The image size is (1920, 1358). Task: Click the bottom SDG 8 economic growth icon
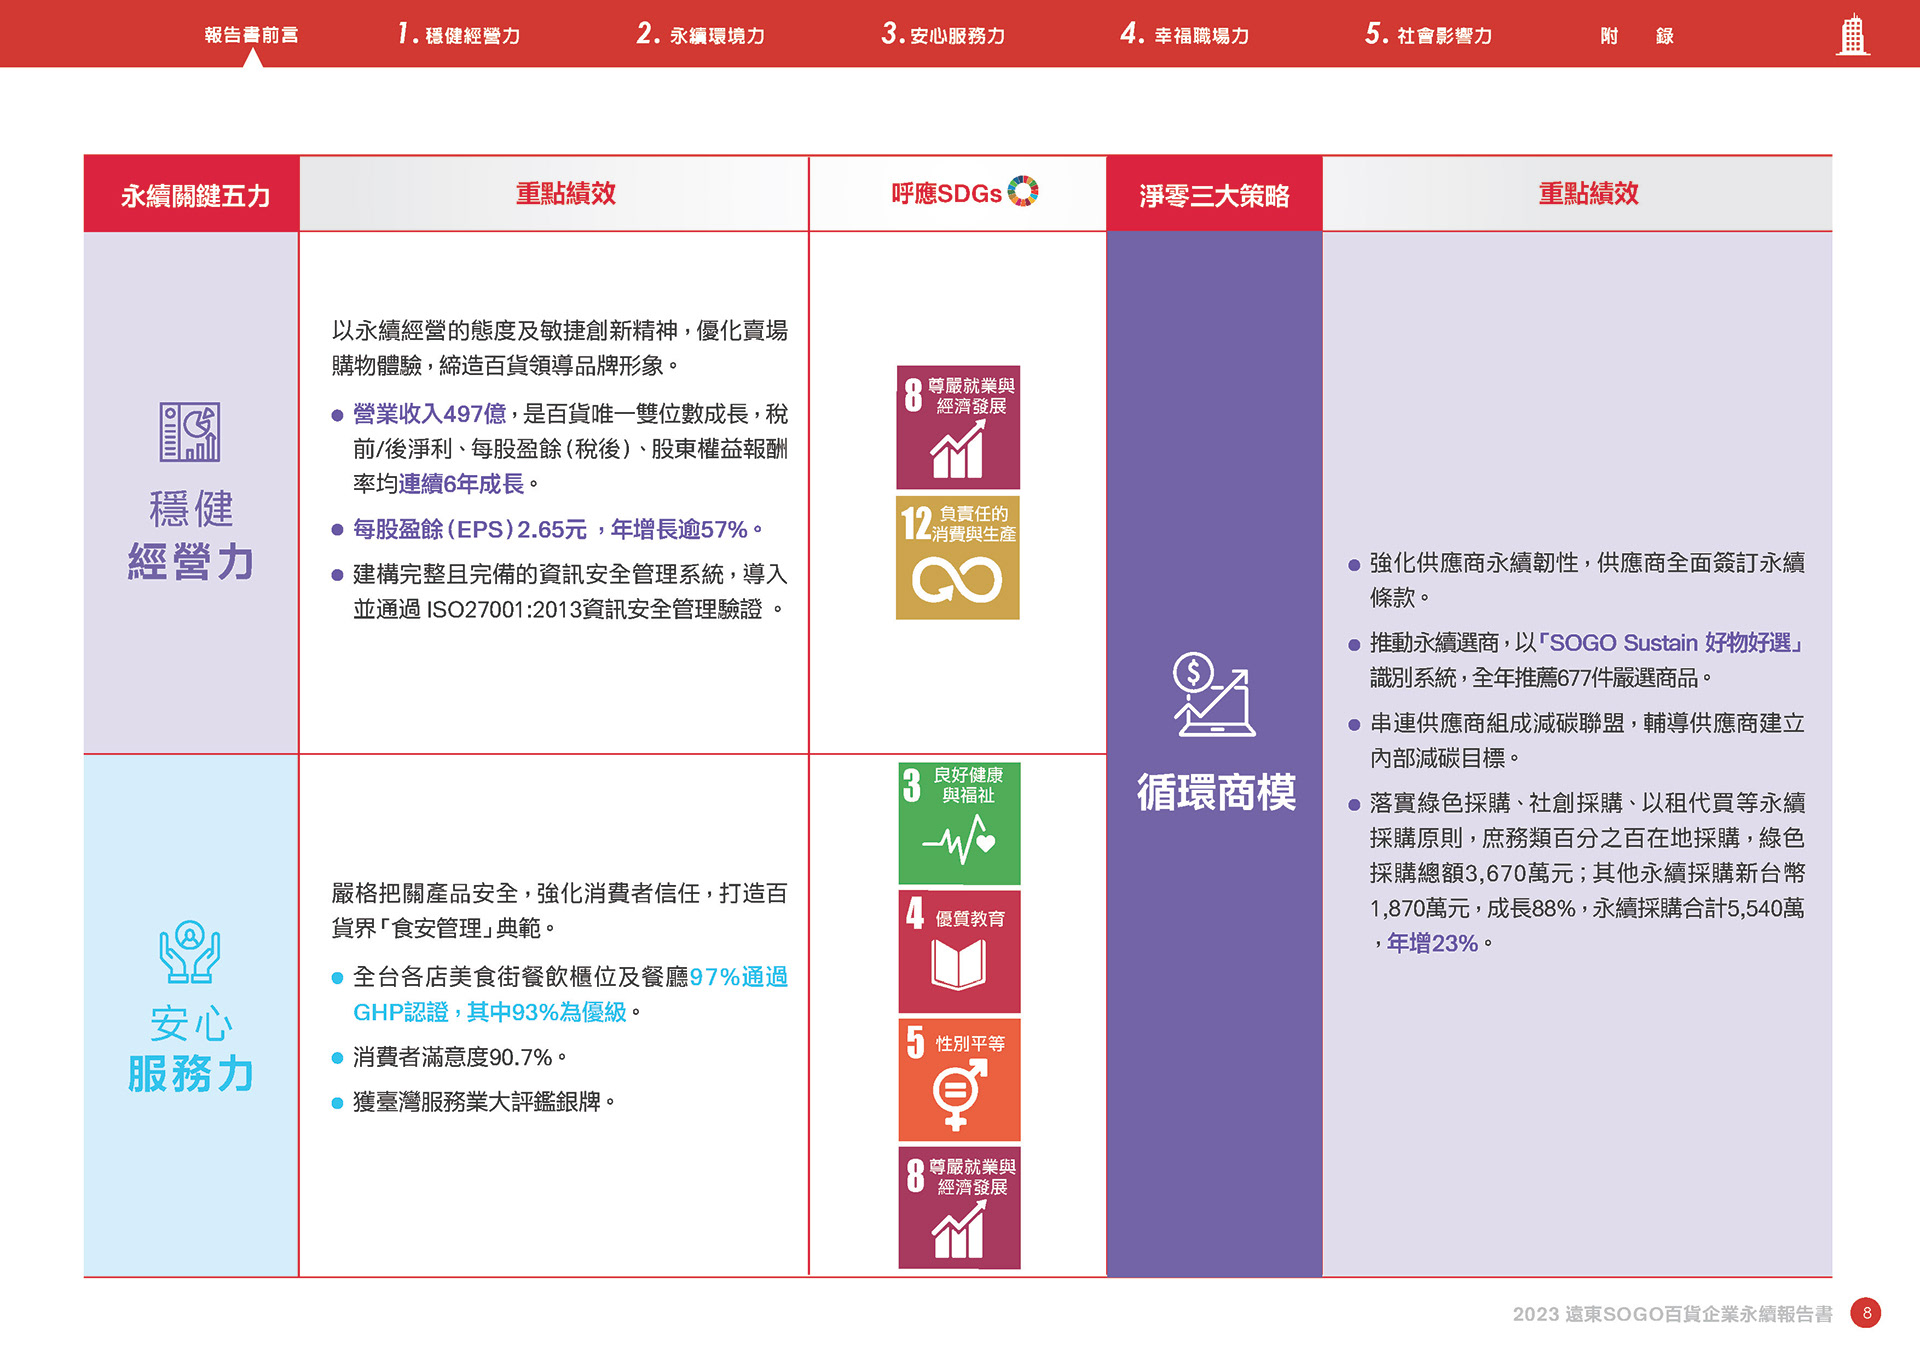959,1208
